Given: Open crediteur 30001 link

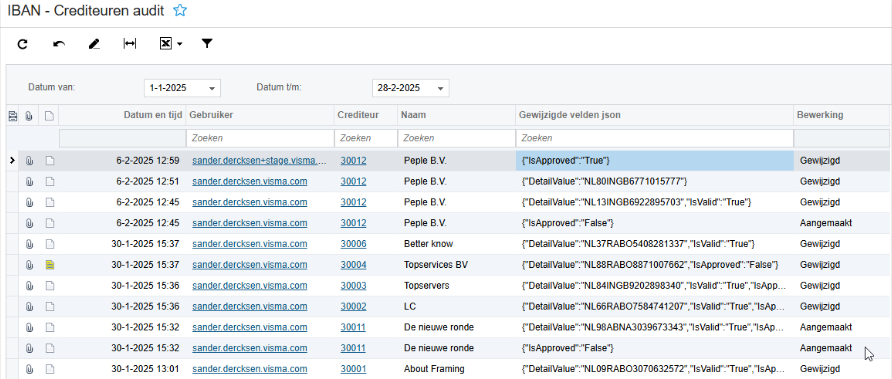Looking at the screenshot, I should click(x=353, y=369).
